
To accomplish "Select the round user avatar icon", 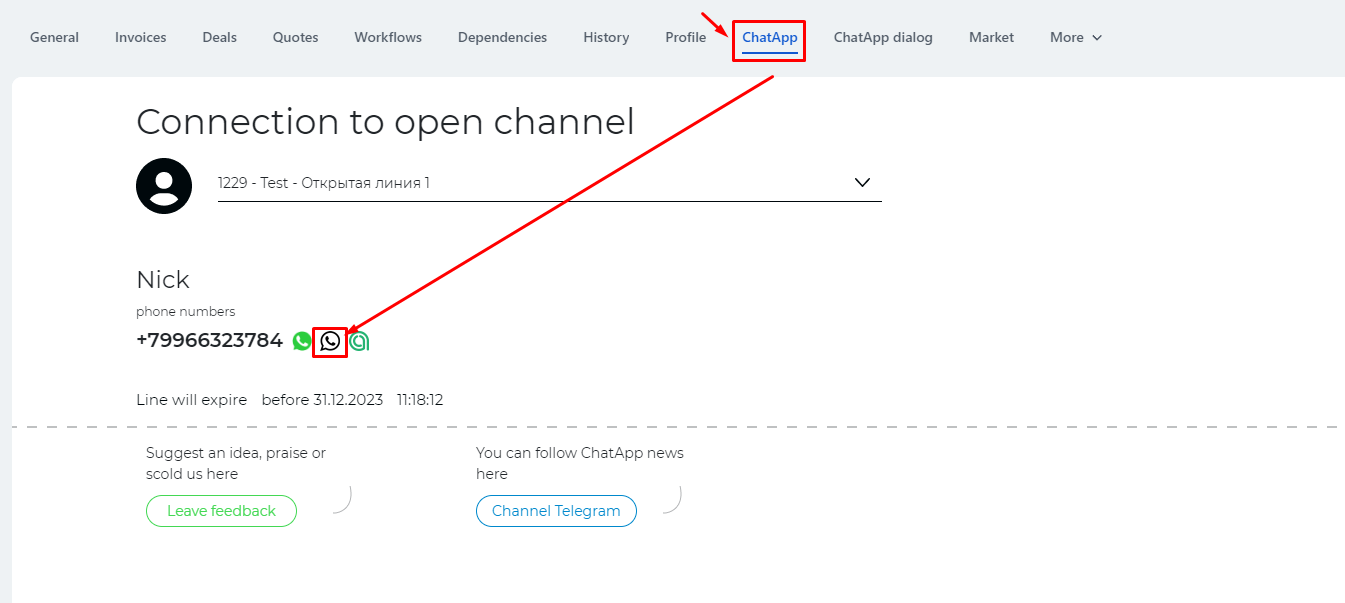I will tap(164, 186).
